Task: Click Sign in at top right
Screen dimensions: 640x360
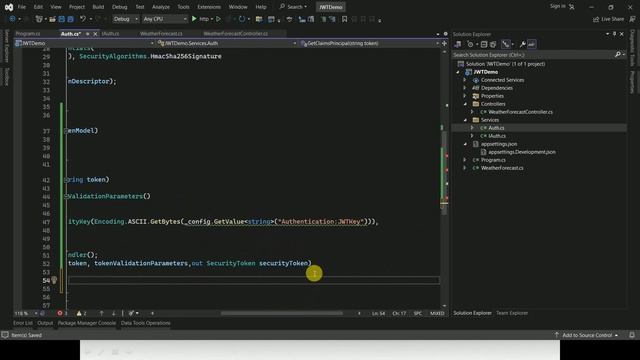Action: [x=562, y=7]
